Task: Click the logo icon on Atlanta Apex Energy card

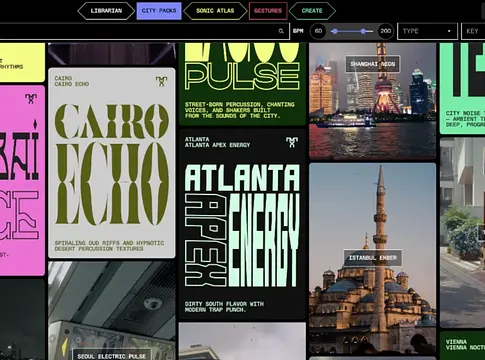Action: click(x=292, y=142)
